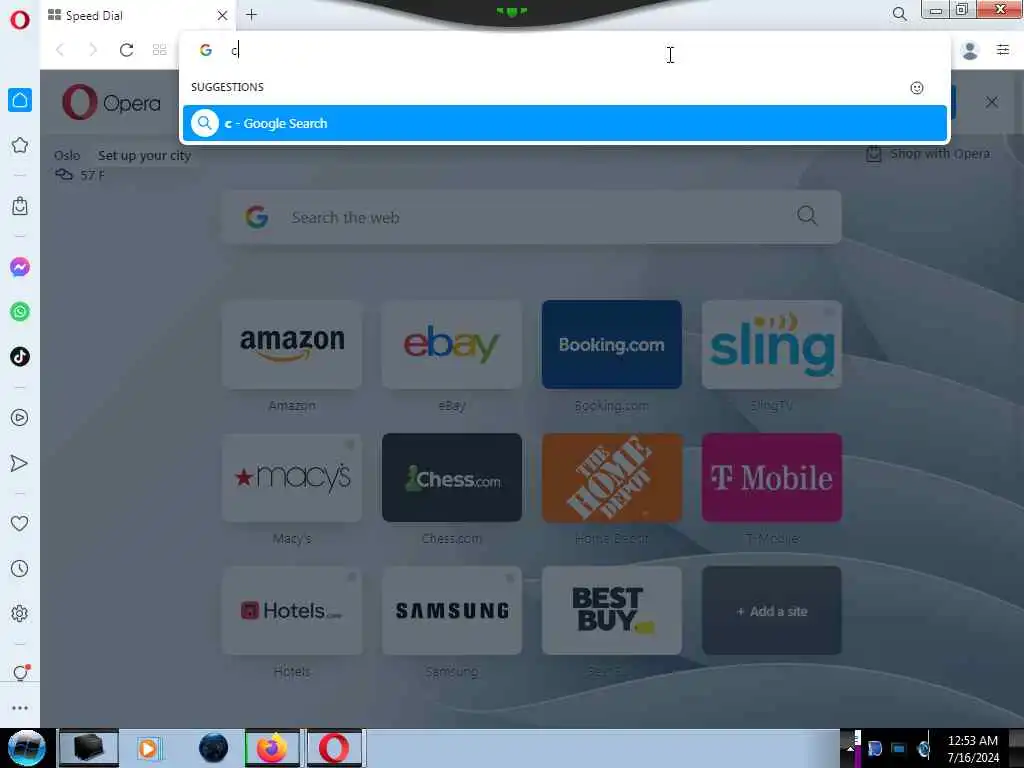The image size is (1024, 768).
Task: Go back with the left arrow
Action: click(x=60, y=50)
